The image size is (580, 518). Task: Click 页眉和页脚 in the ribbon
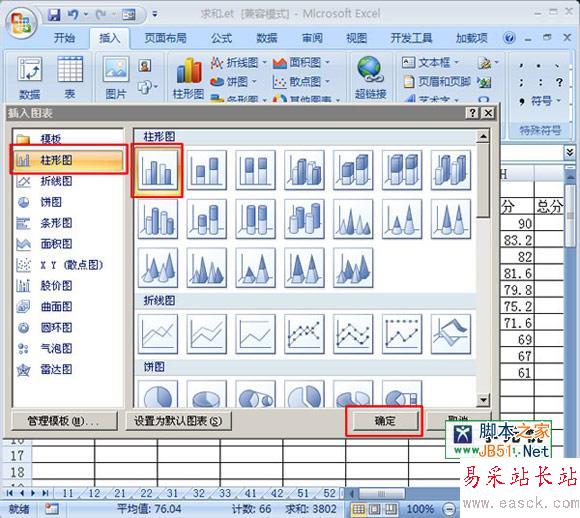point(437,81)
